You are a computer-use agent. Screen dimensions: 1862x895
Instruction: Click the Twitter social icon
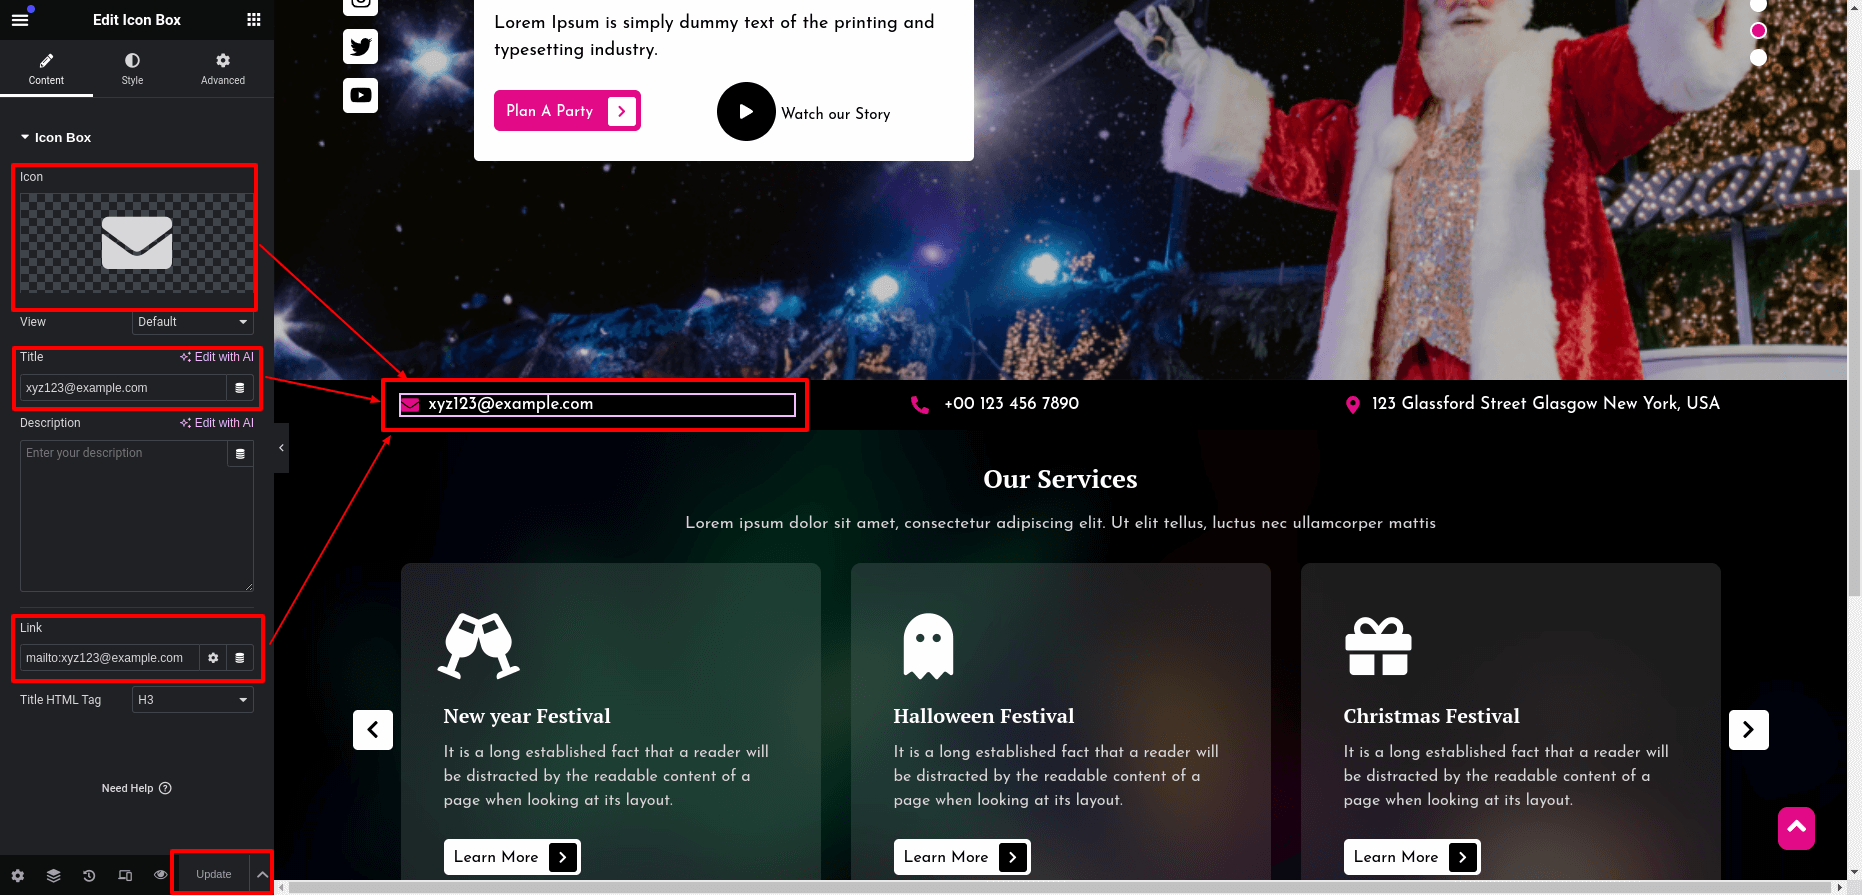point(361,47)
